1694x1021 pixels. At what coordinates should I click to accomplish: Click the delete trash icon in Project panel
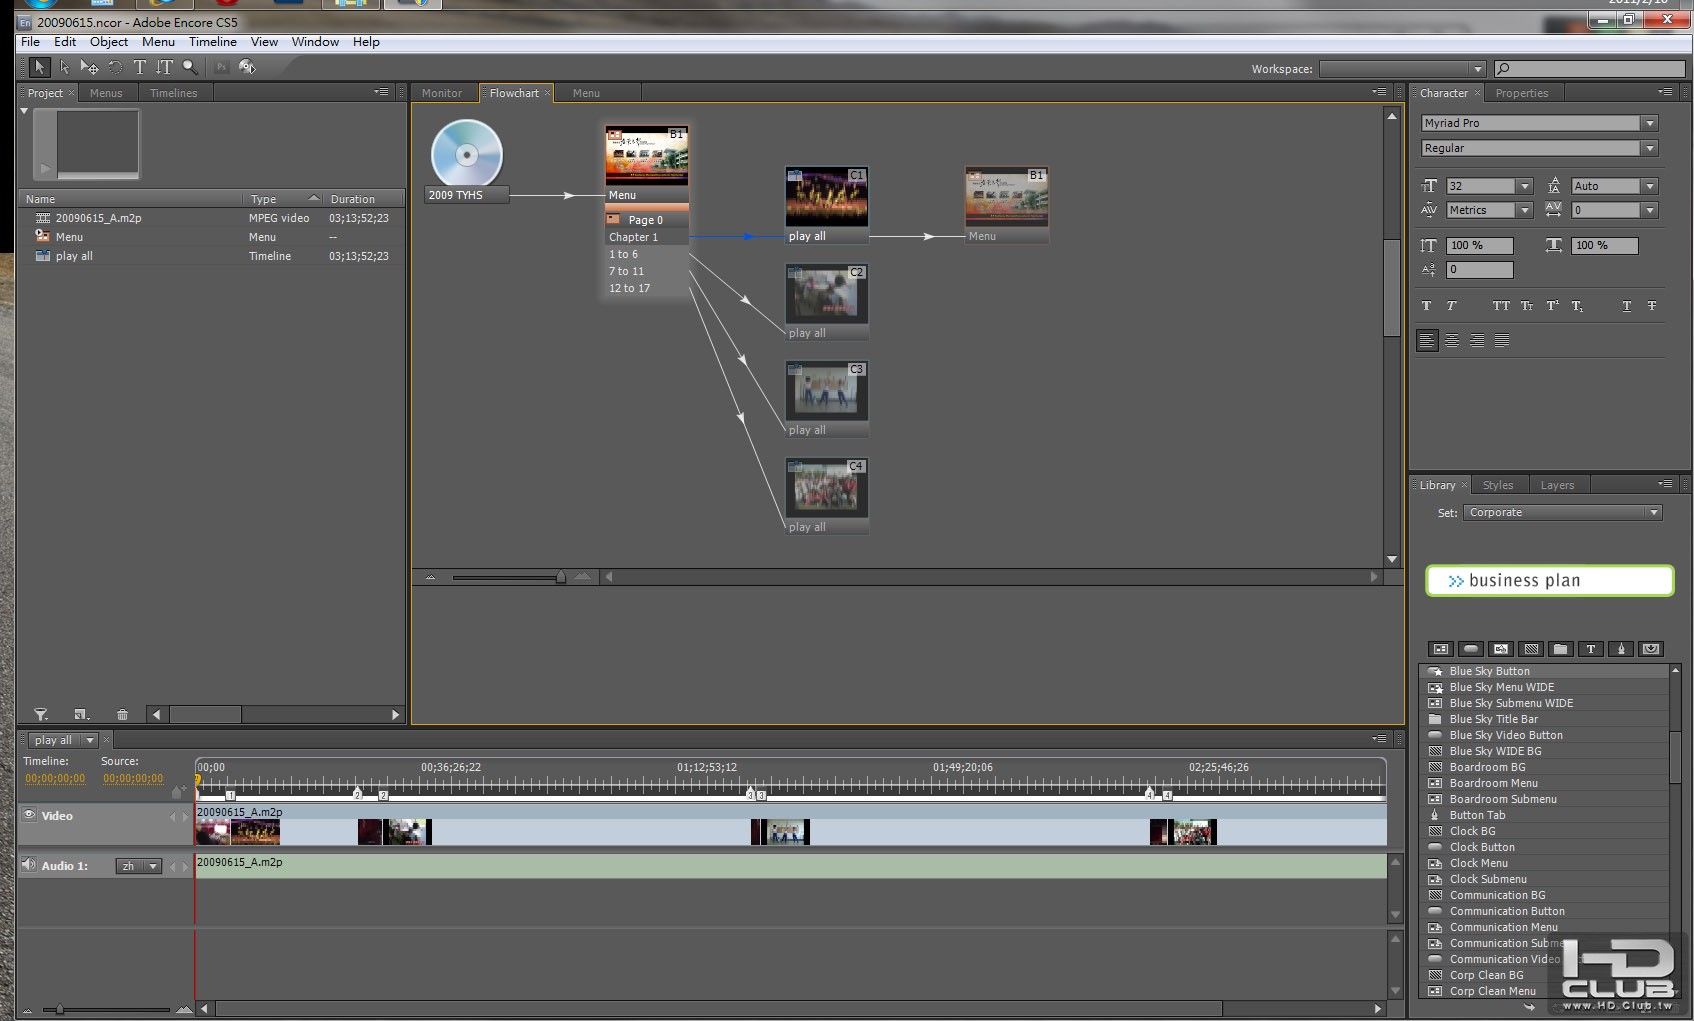coord(122,714)
